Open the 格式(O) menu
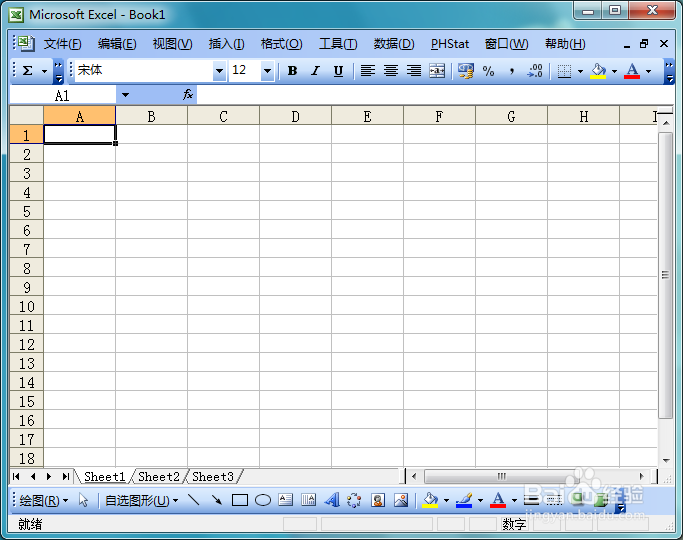 281,44
